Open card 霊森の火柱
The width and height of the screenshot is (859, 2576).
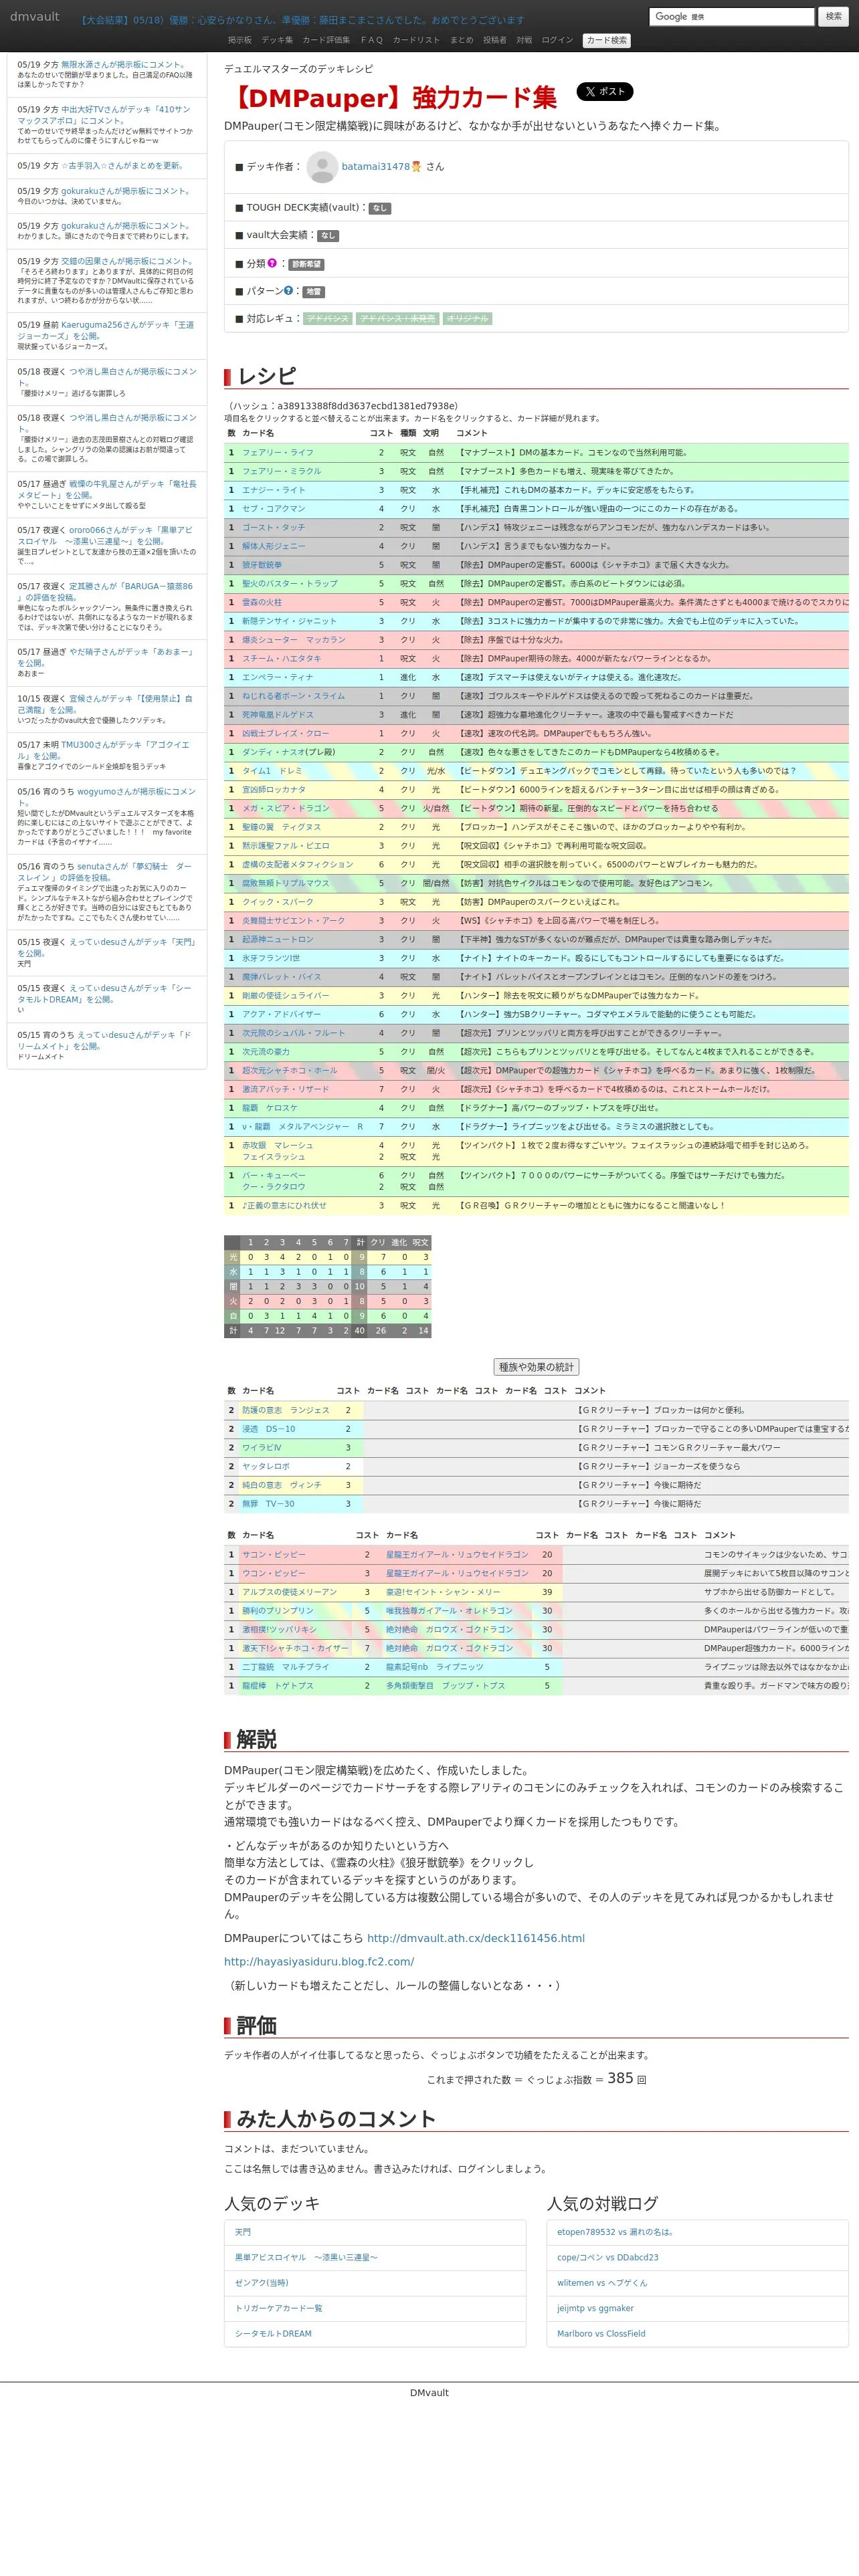tap(262, 602)
